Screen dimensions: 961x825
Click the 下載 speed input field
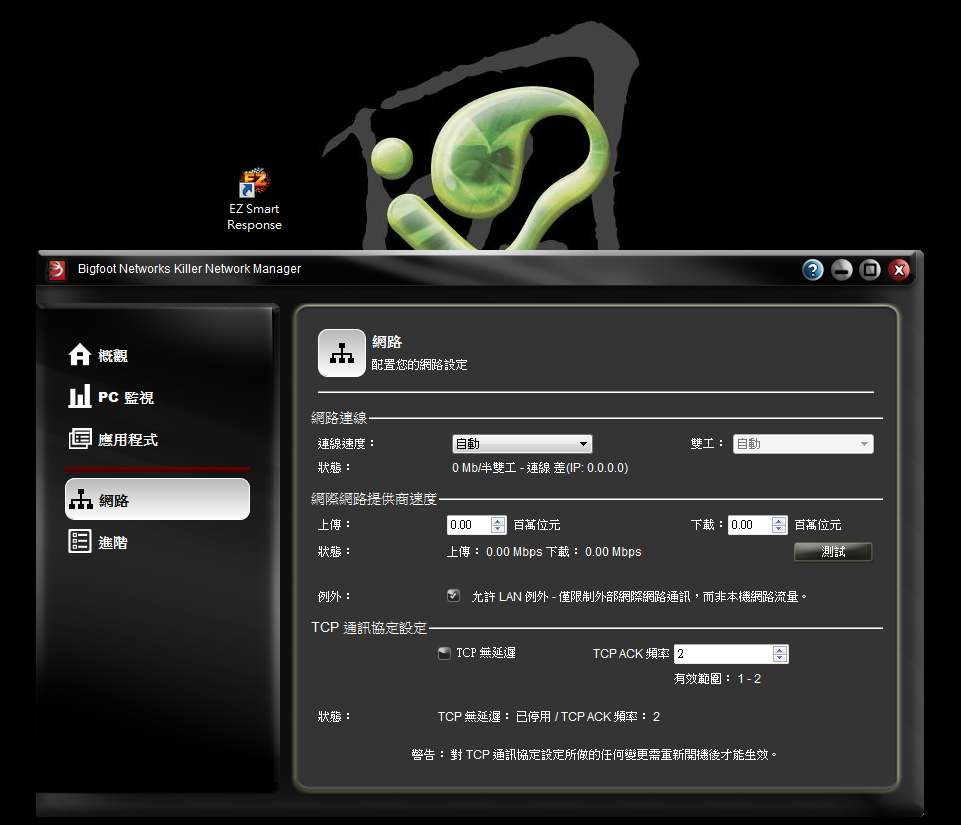[750, 525]
